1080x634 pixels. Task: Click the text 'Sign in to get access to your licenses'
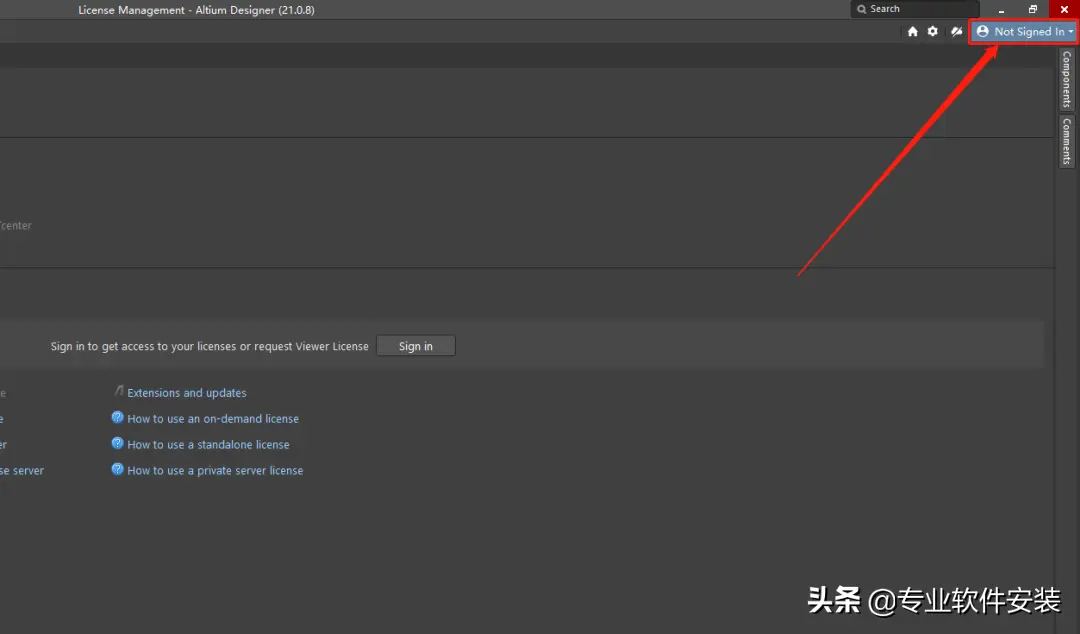point(143,347)
